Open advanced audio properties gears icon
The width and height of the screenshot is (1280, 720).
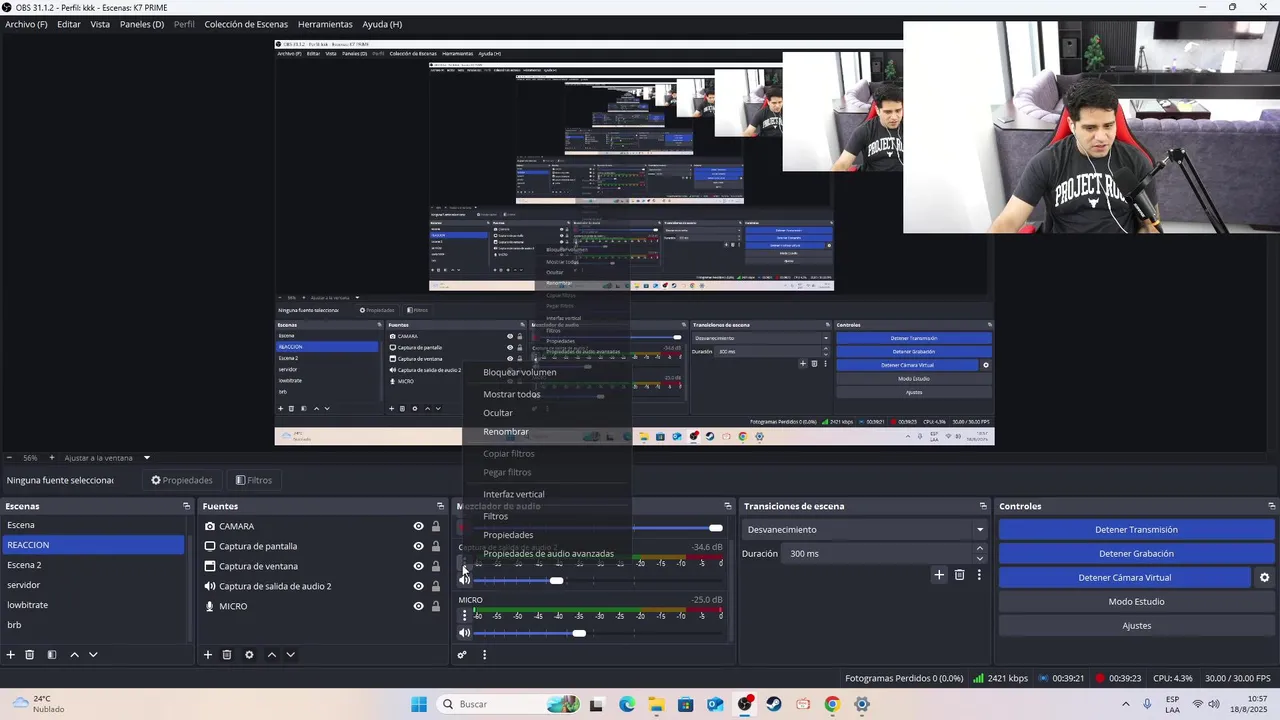pos(462,655)
